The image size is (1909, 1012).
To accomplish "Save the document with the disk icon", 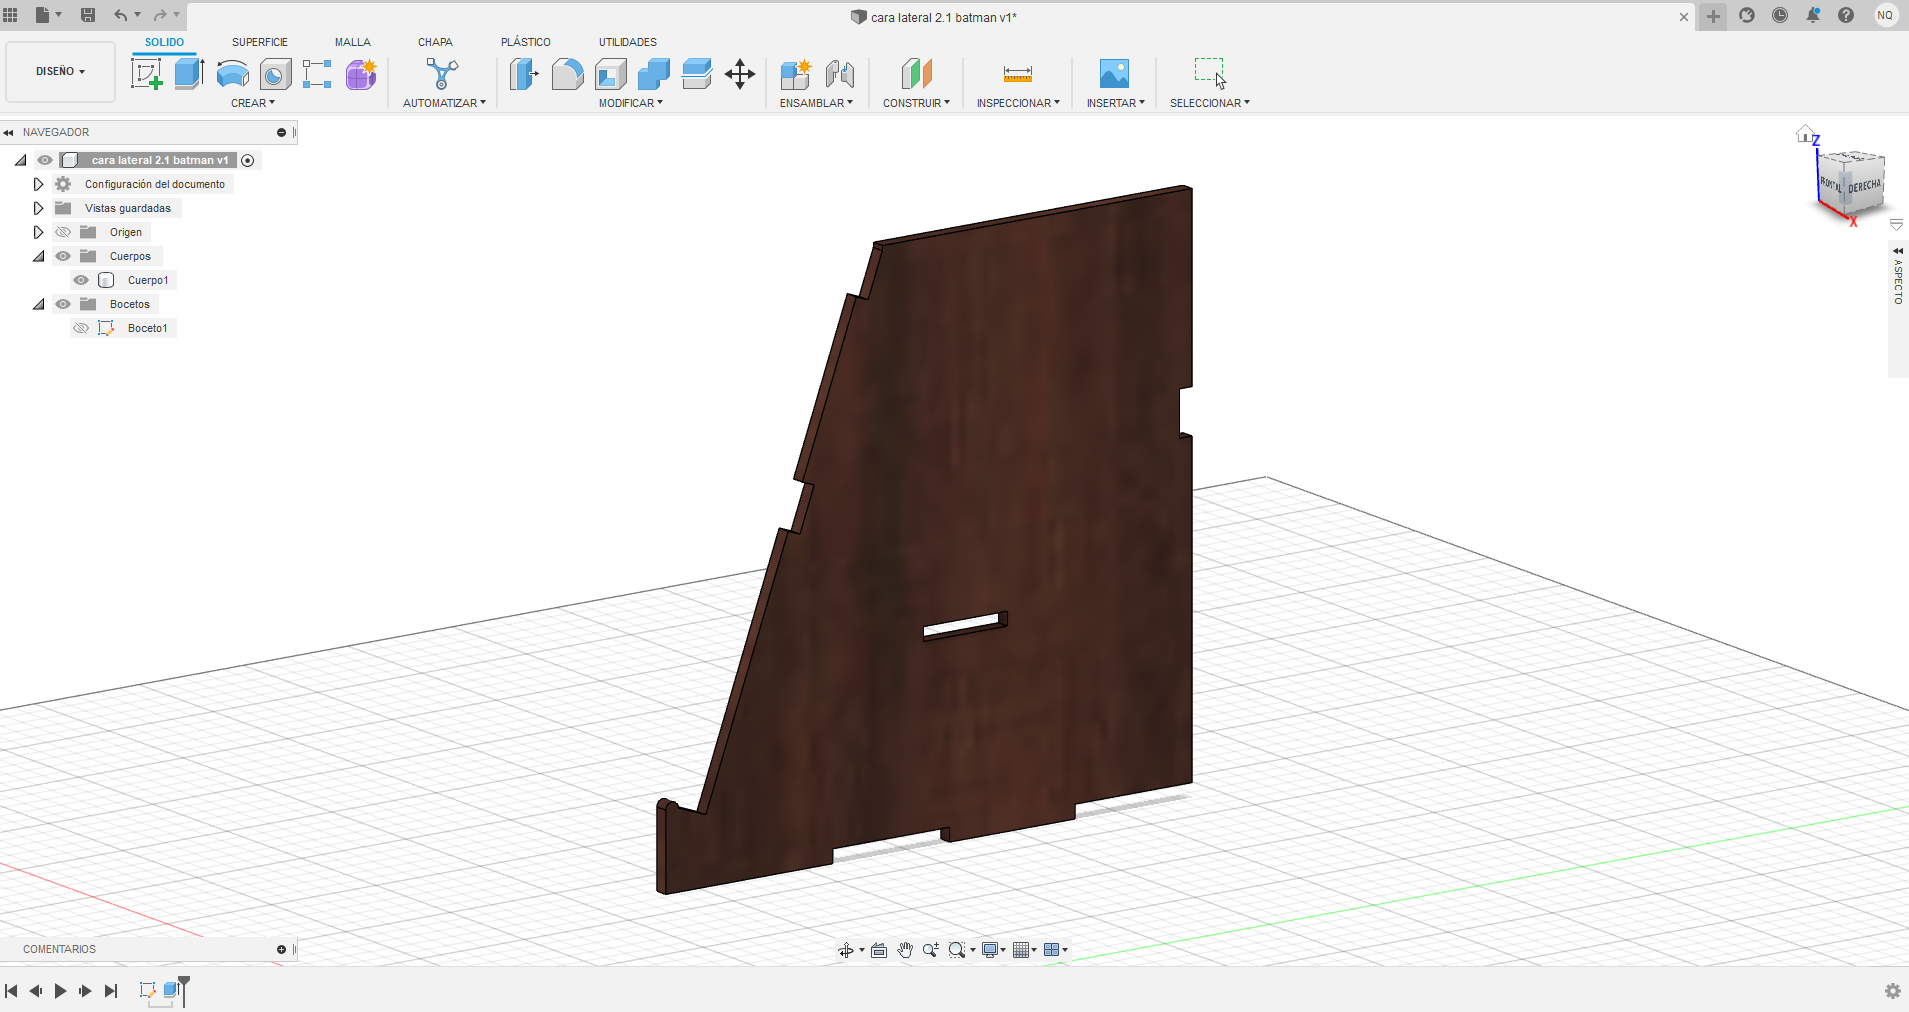I will (88, 15).
